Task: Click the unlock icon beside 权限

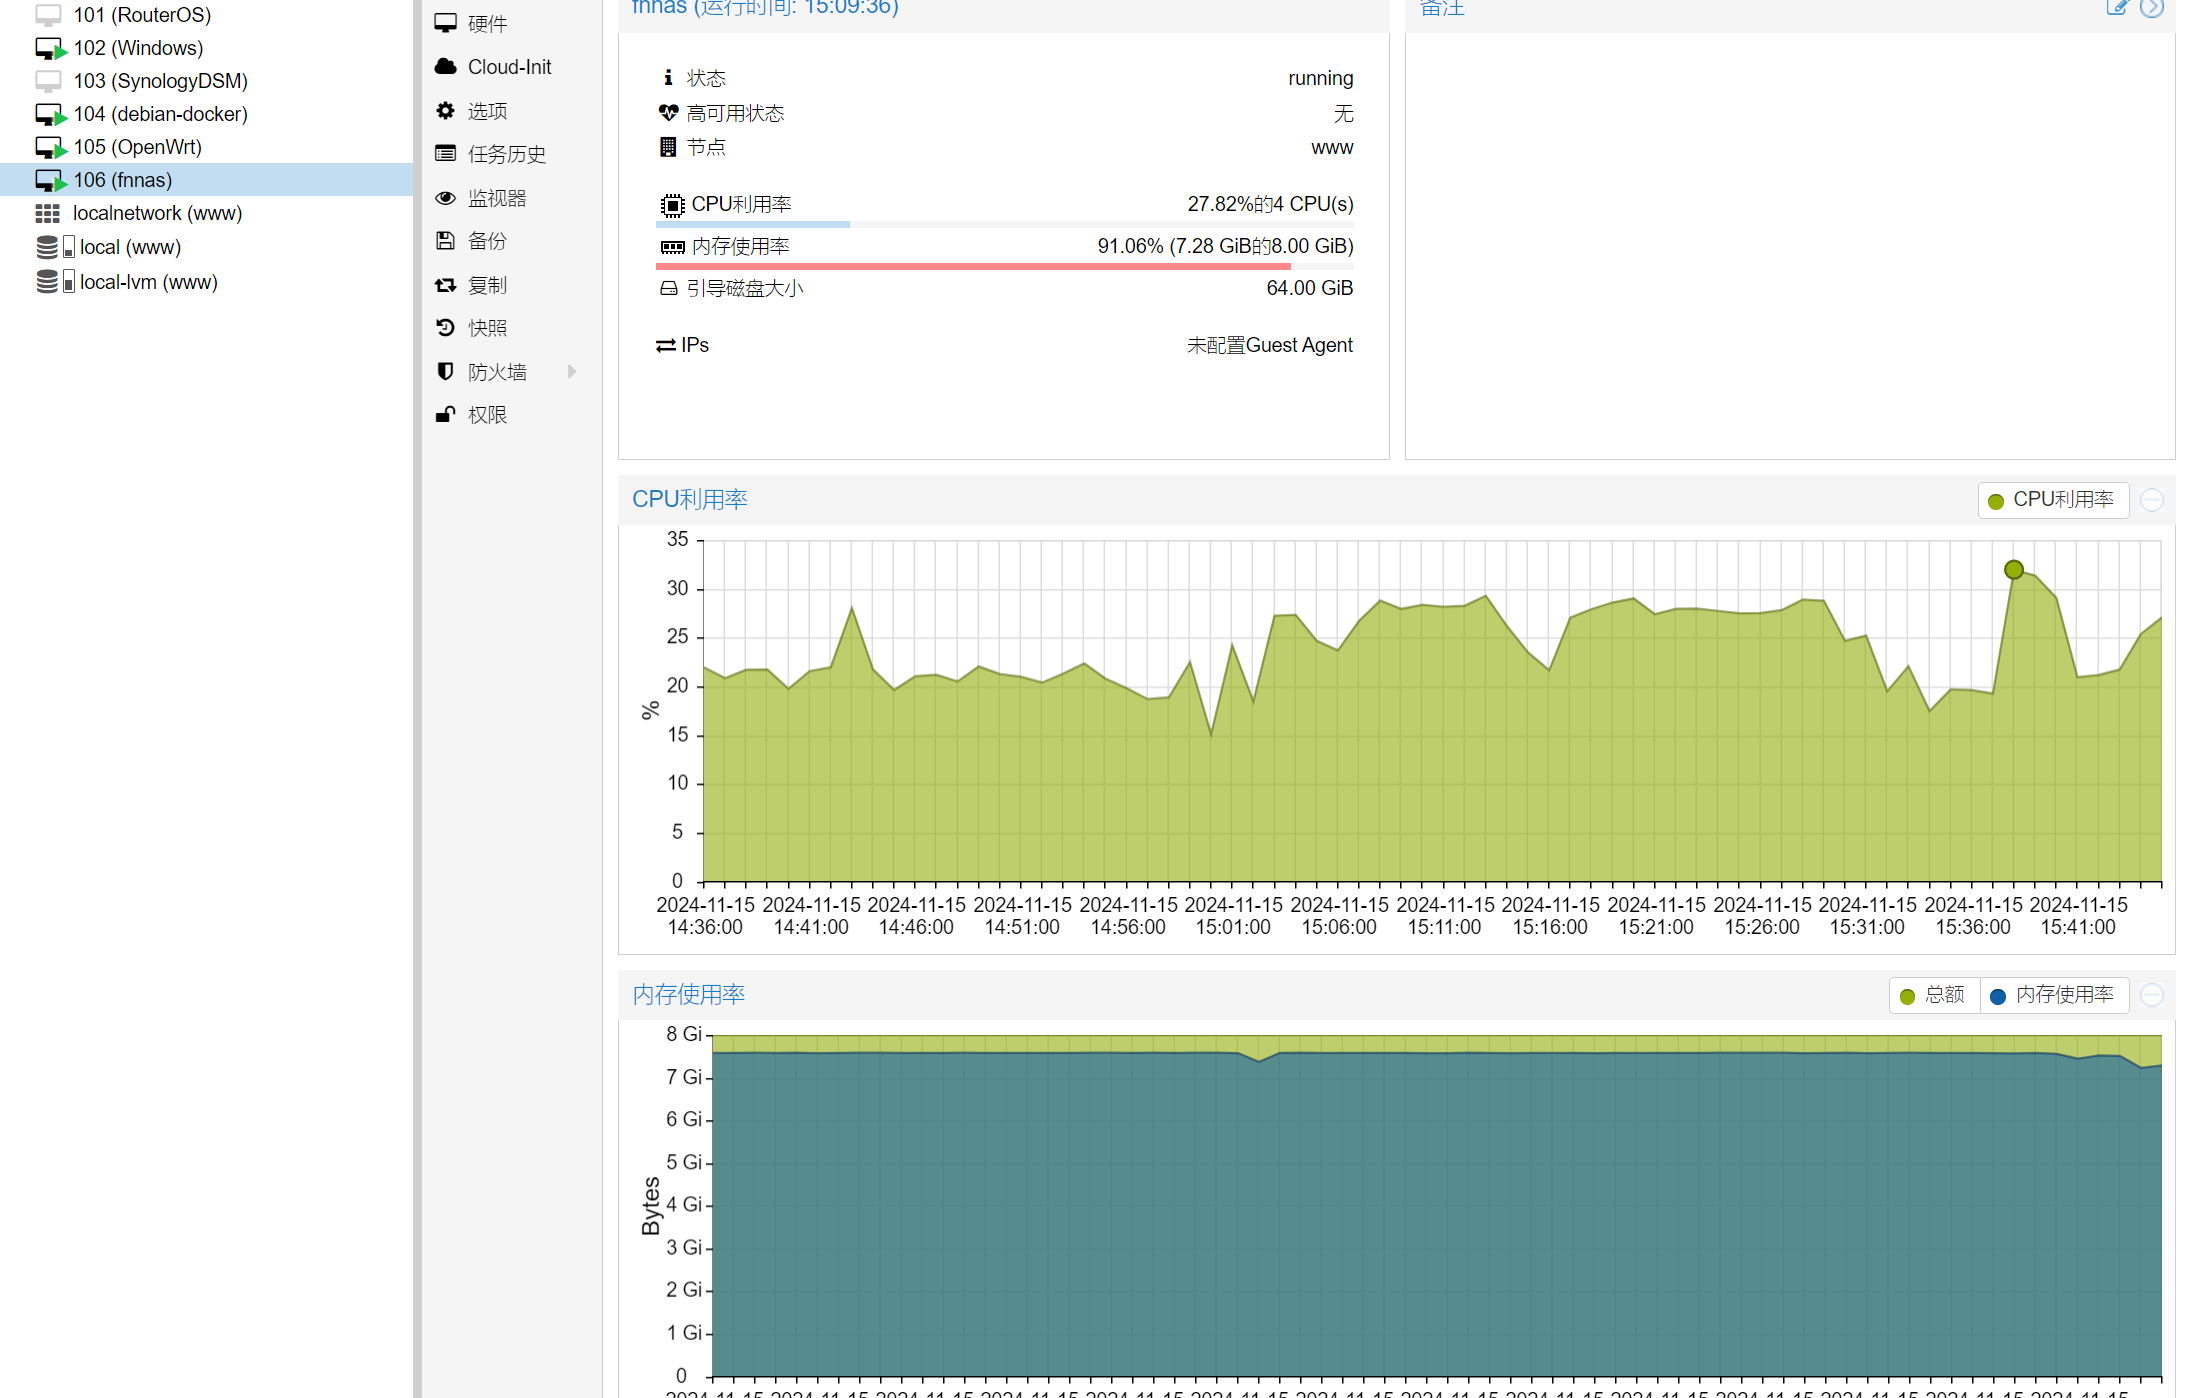Action: pyautogui.click(x=445, y=415)
